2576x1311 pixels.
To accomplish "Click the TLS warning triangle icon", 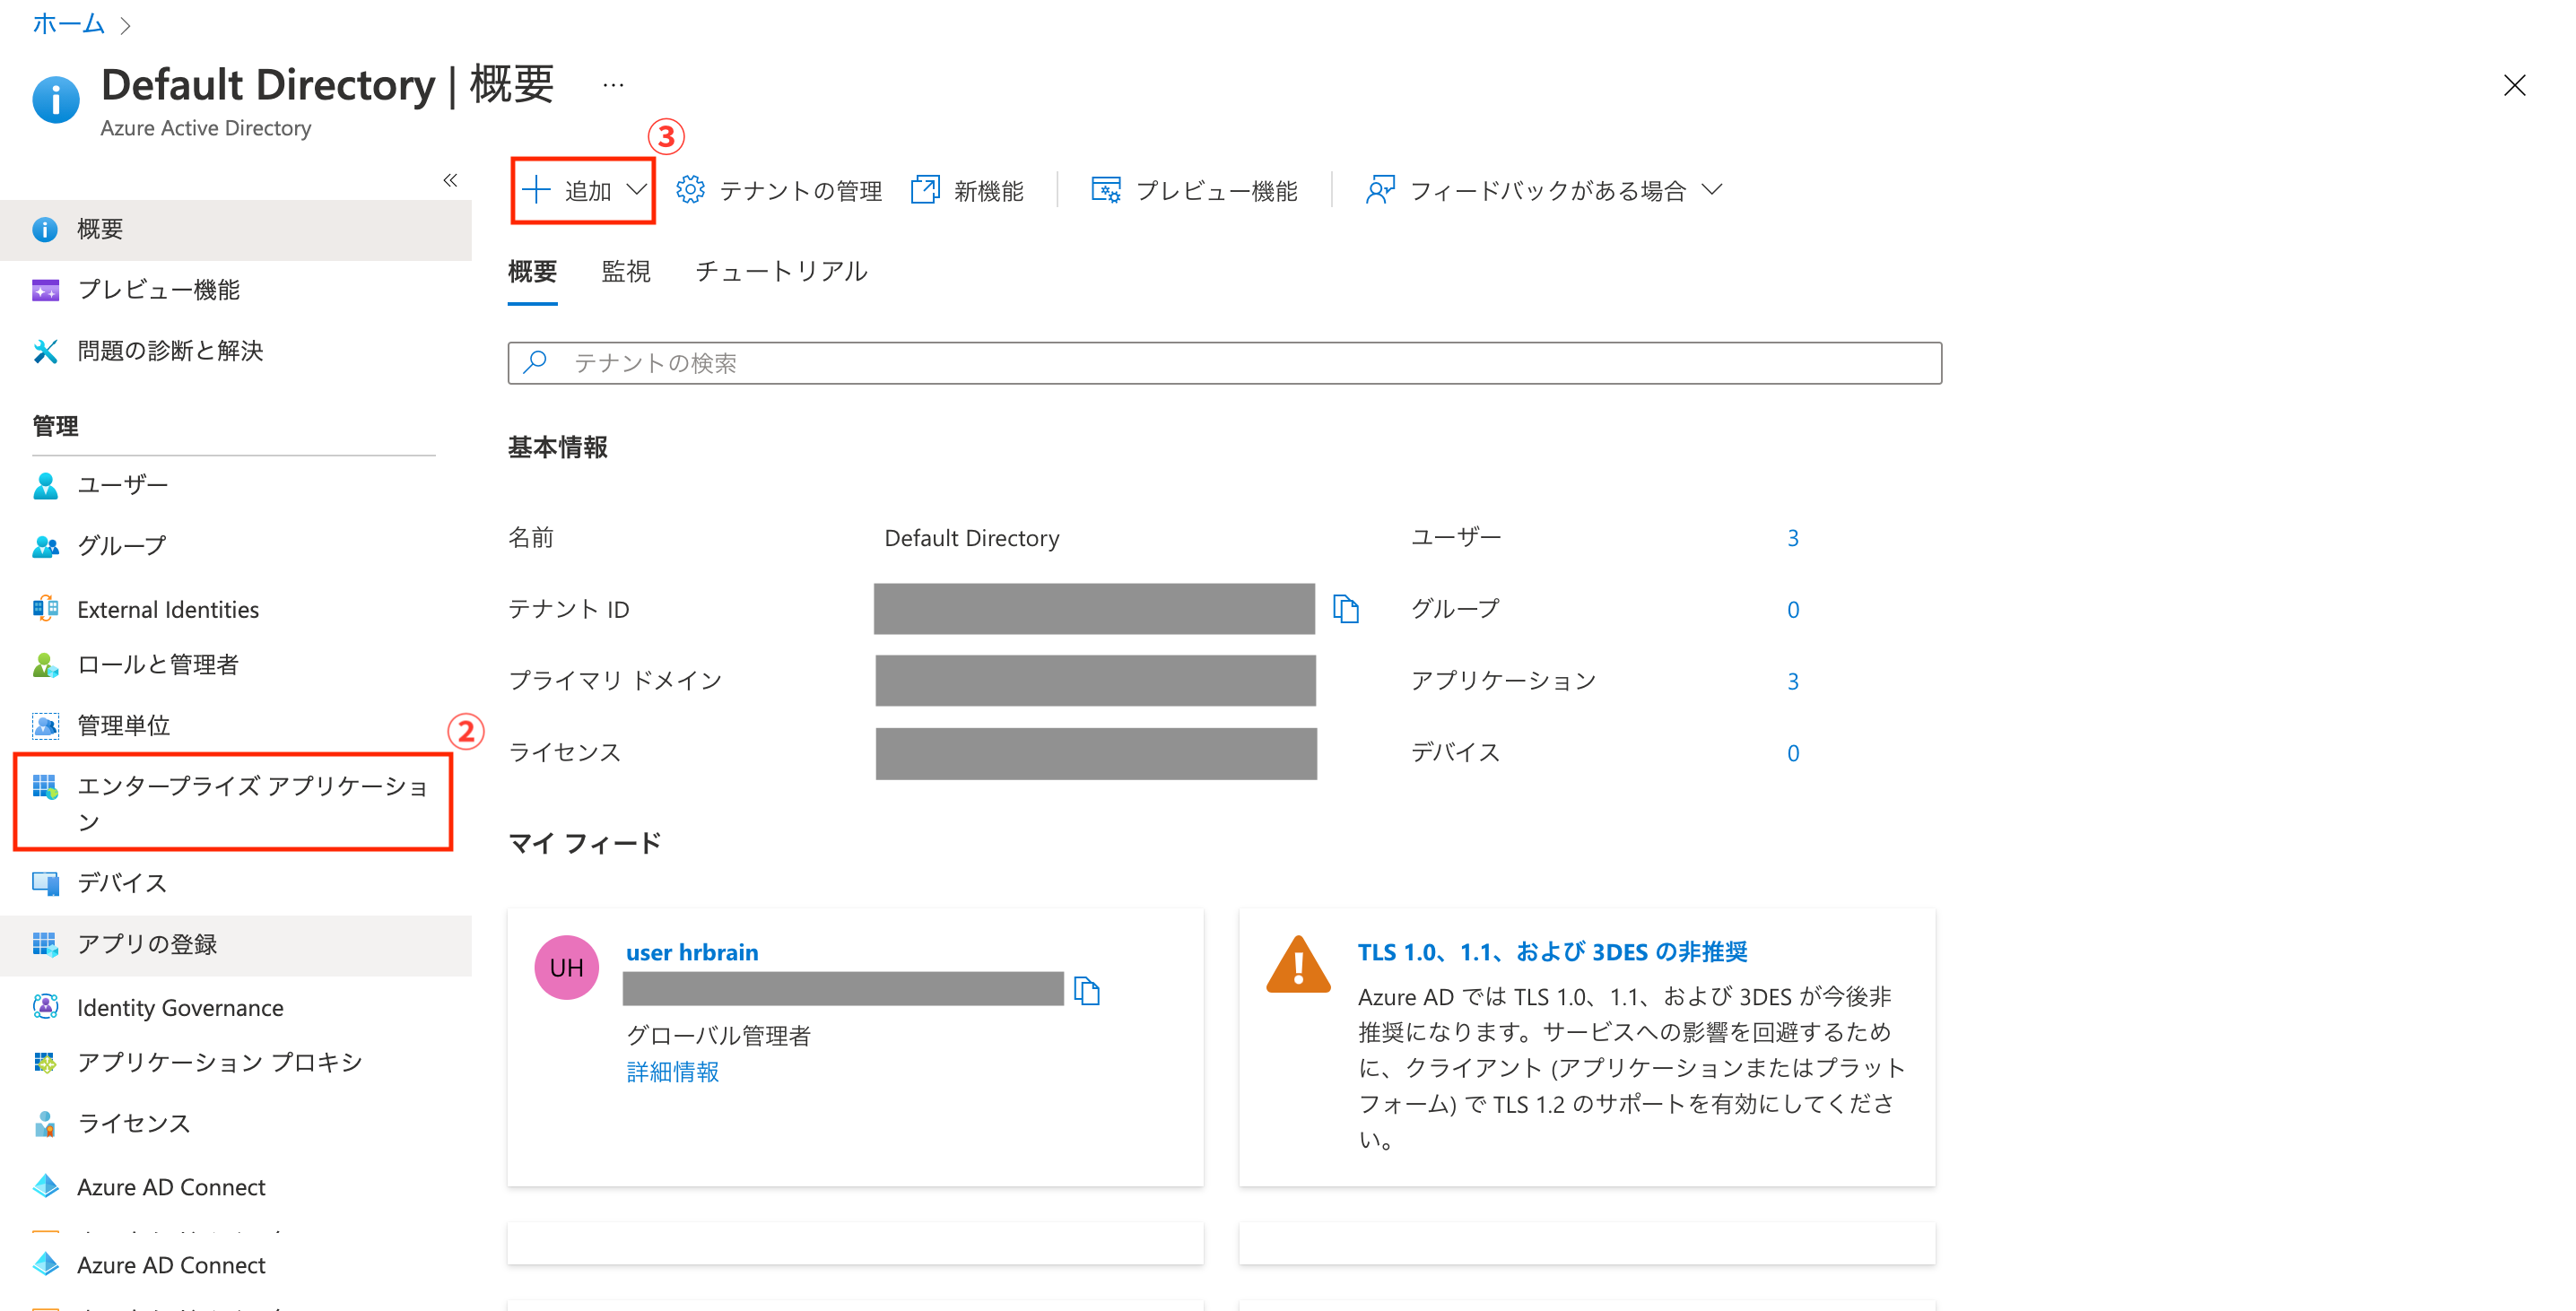I will (1298, 965).
